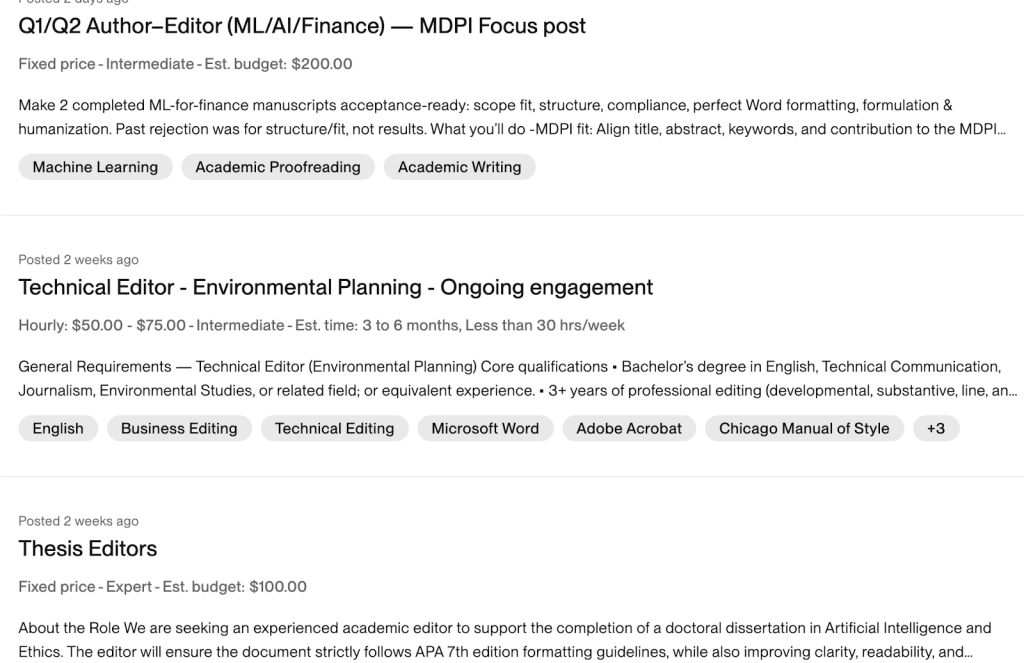Expand the +3 more skills tag
Screen dimensions: 1024x663
[x=936, y=428]
